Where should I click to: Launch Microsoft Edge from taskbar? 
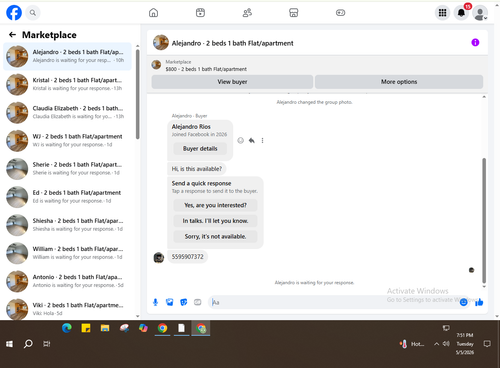click(67, 328)
